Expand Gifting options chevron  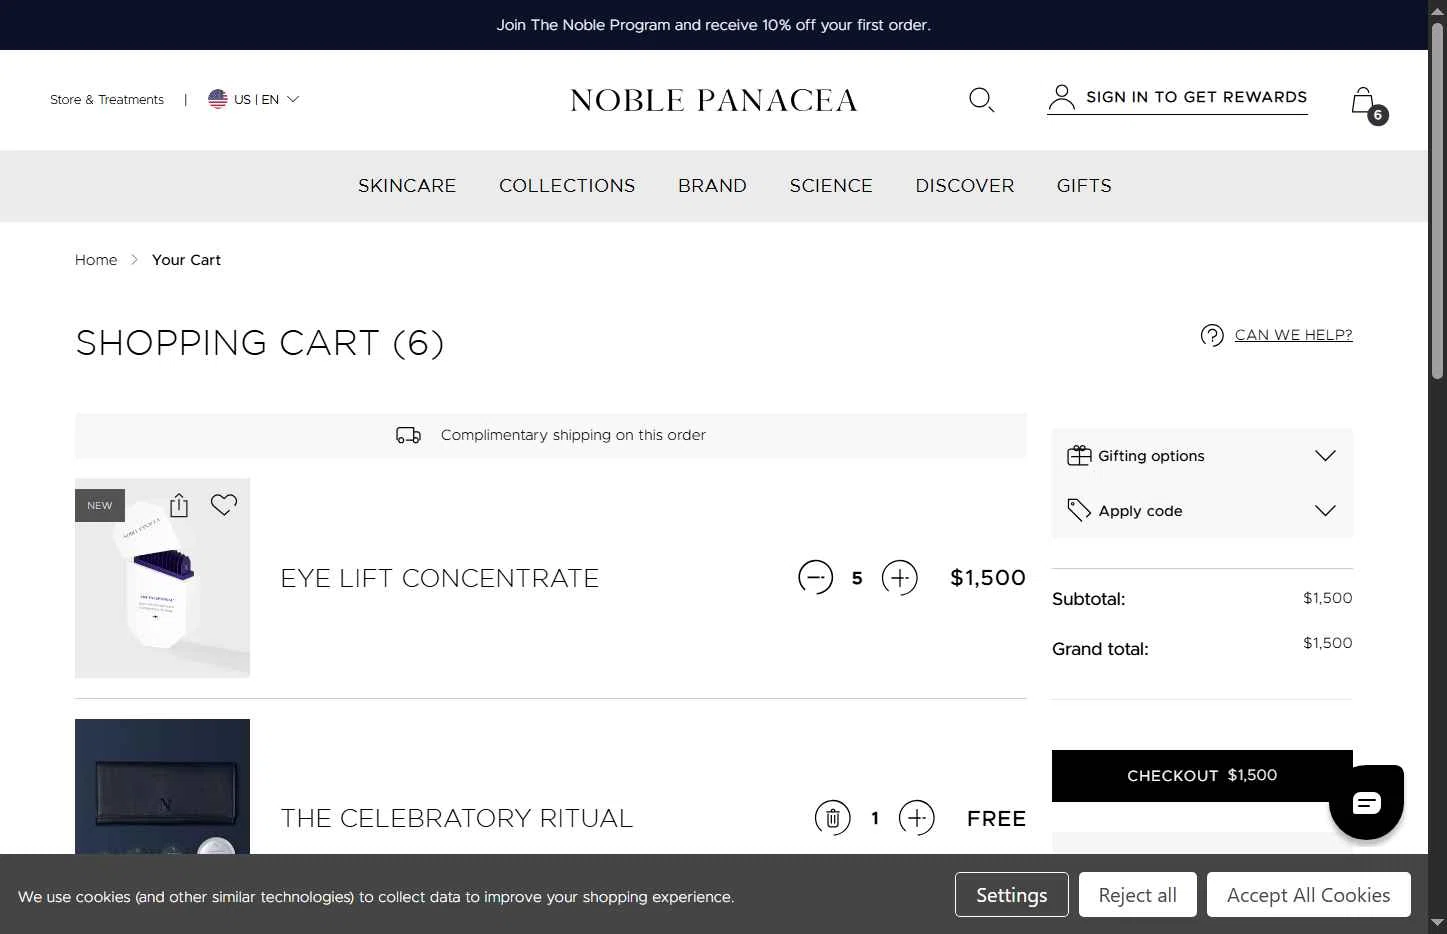coord(1325,456)
